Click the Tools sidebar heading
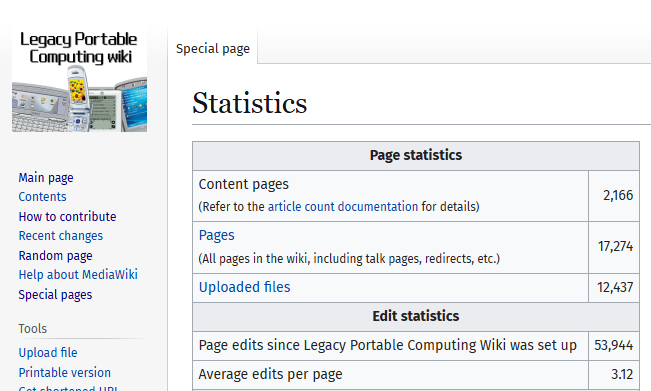 [32, 329]
